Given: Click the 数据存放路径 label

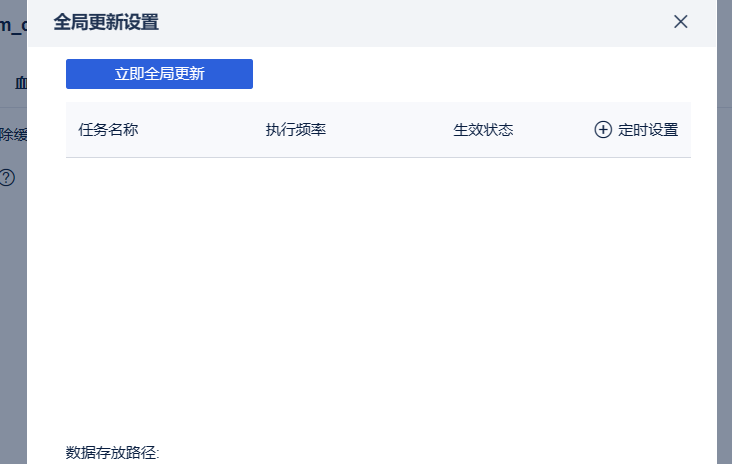Looking at the screenshot, I should 113,452.
